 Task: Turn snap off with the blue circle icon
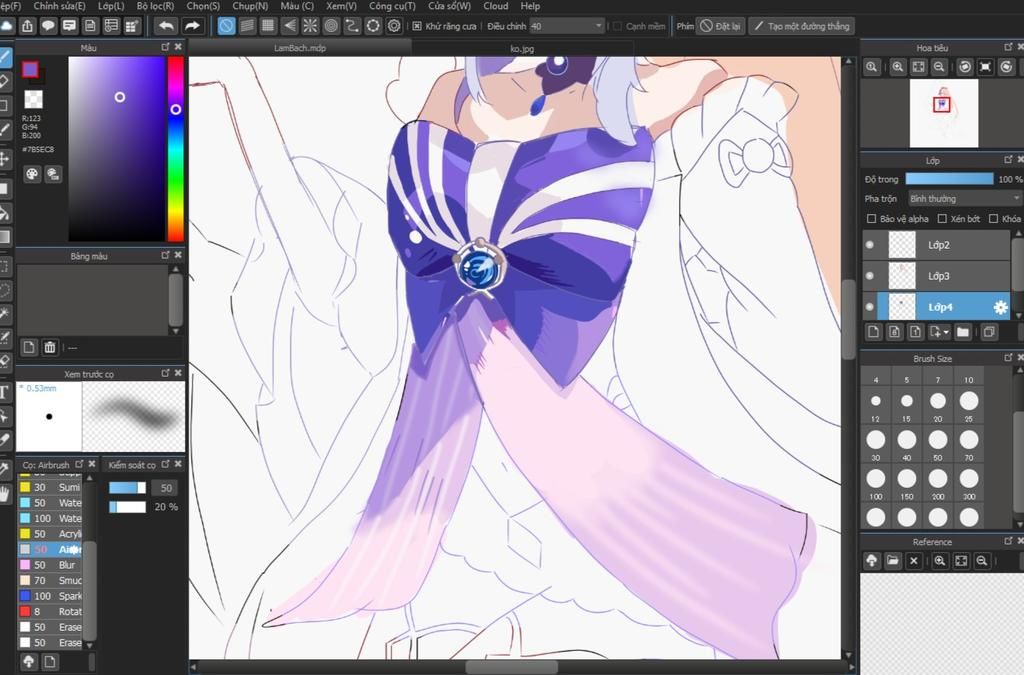click(x=226, y=26)
